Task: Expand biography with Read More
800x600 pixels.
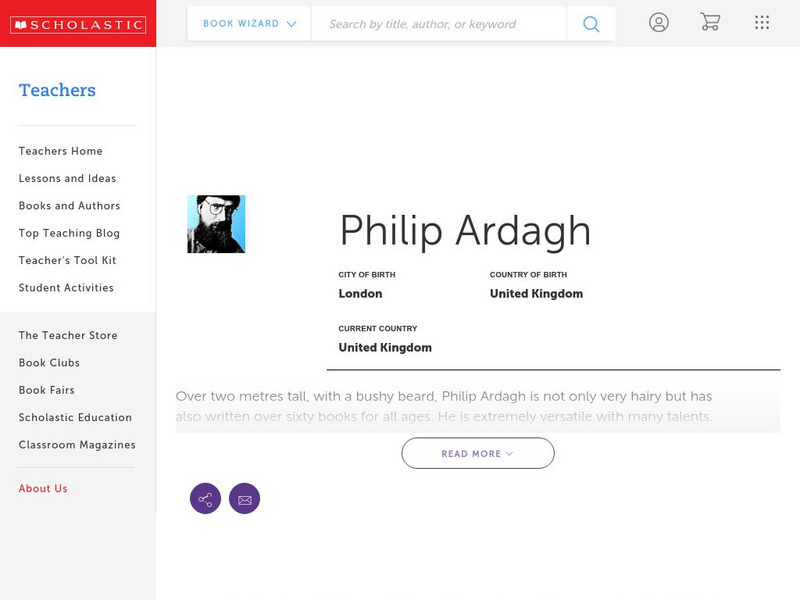Action: click(x=478, y=453)
